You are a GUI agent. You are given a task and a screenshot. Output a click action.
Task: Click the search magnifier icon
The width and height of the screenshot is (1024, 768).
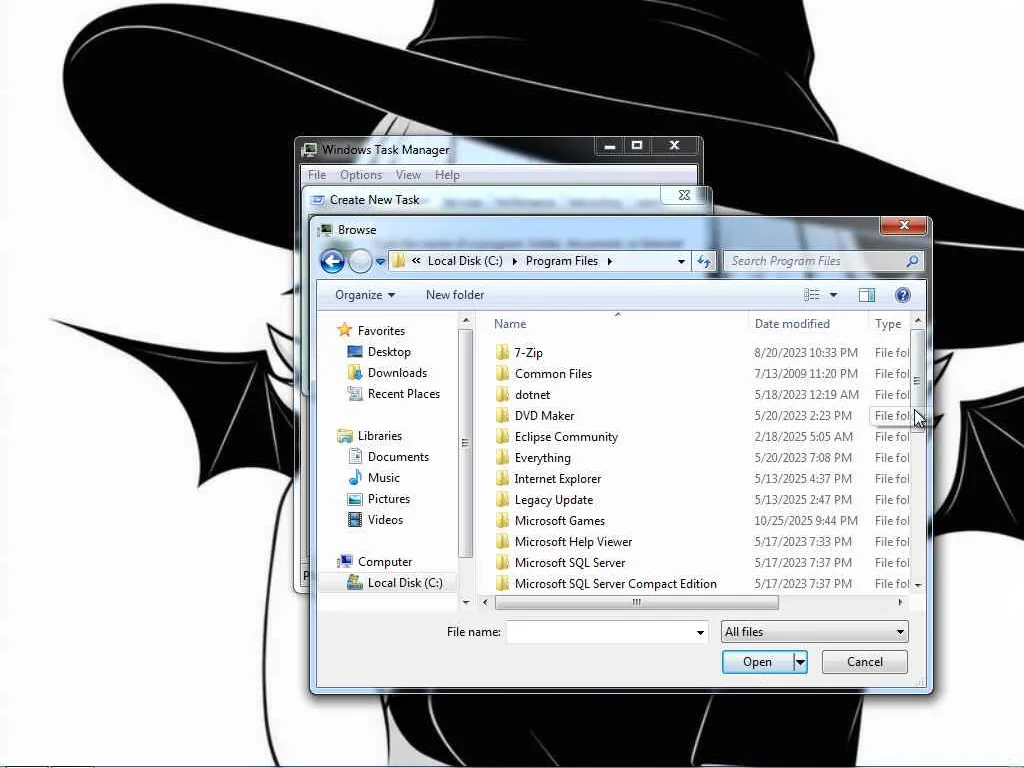[912, 261]
